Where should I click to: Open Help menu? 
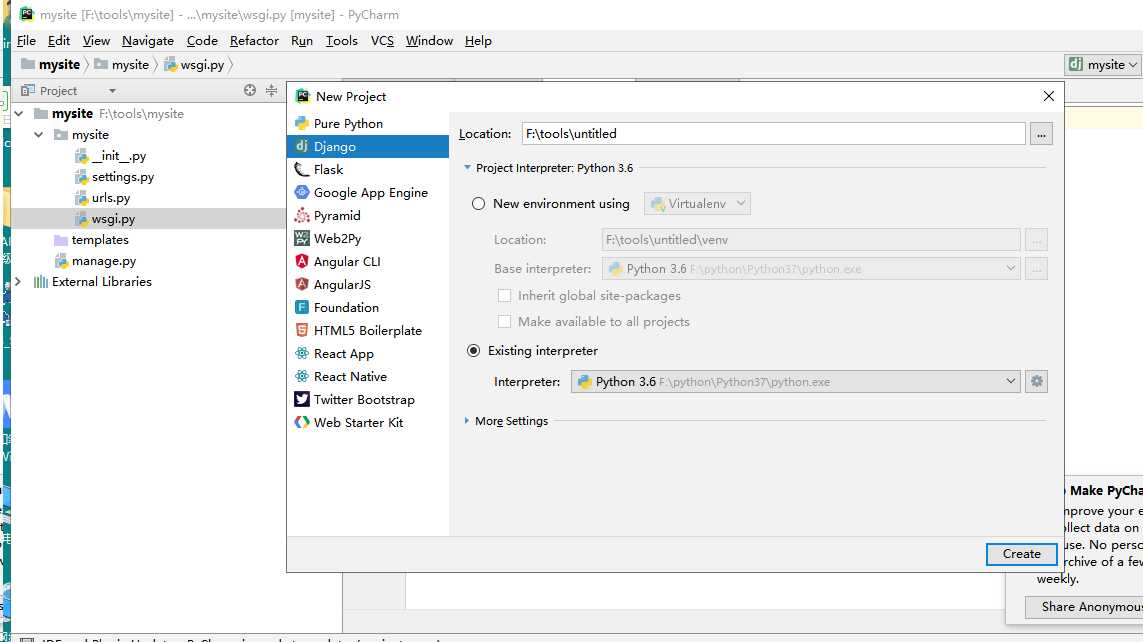click(x=478, y=41)
